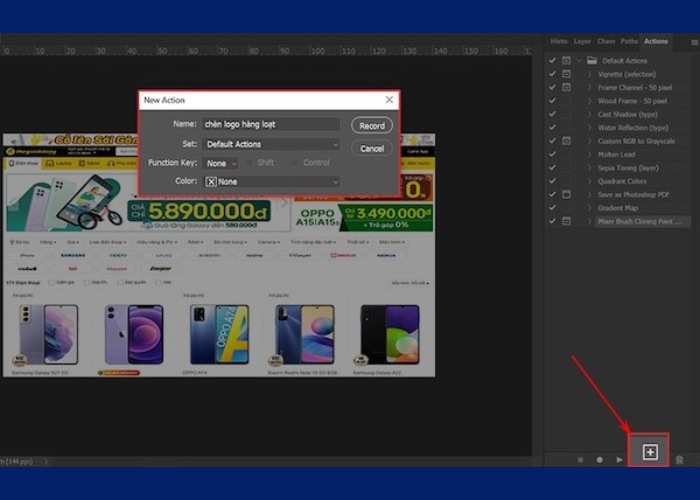Screen dimensions: 700x500
Task: Click the Create new action plus icon
Action: [x=649, y=453]
